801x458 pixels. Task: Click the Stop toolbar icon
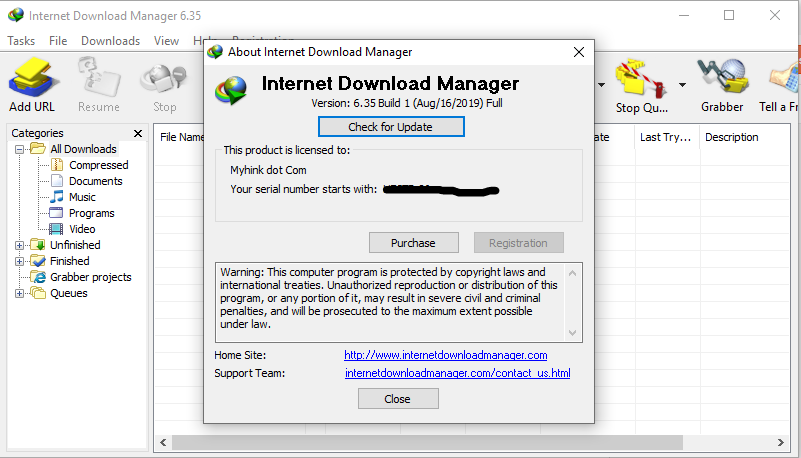click(x=164, y=78)
